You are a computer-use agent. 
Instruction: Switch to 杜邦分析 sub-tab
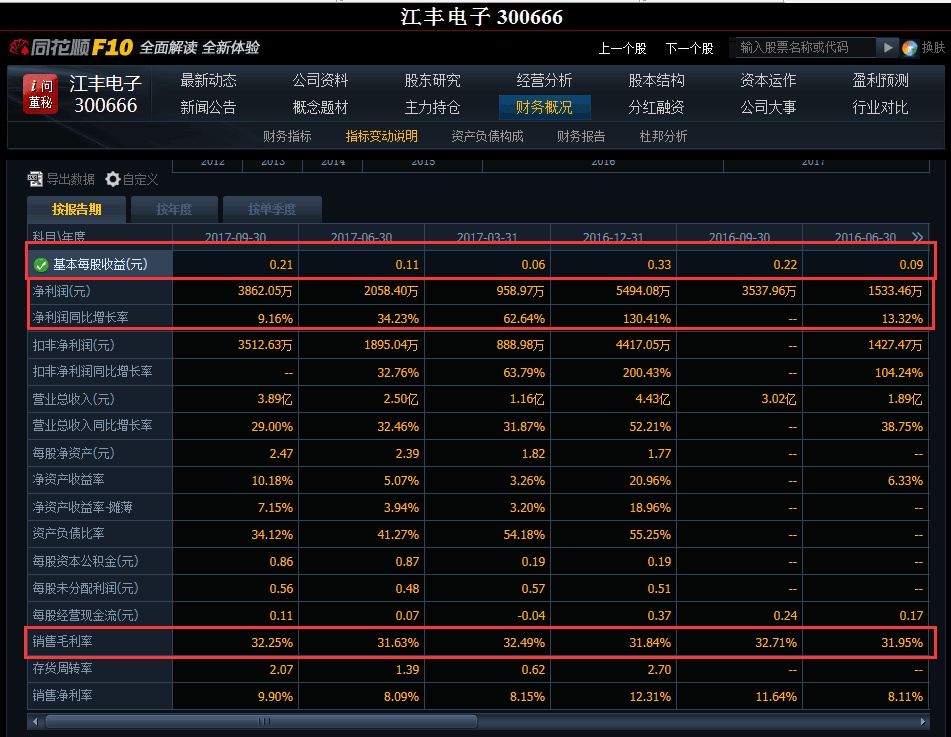[x=663, y=136]
